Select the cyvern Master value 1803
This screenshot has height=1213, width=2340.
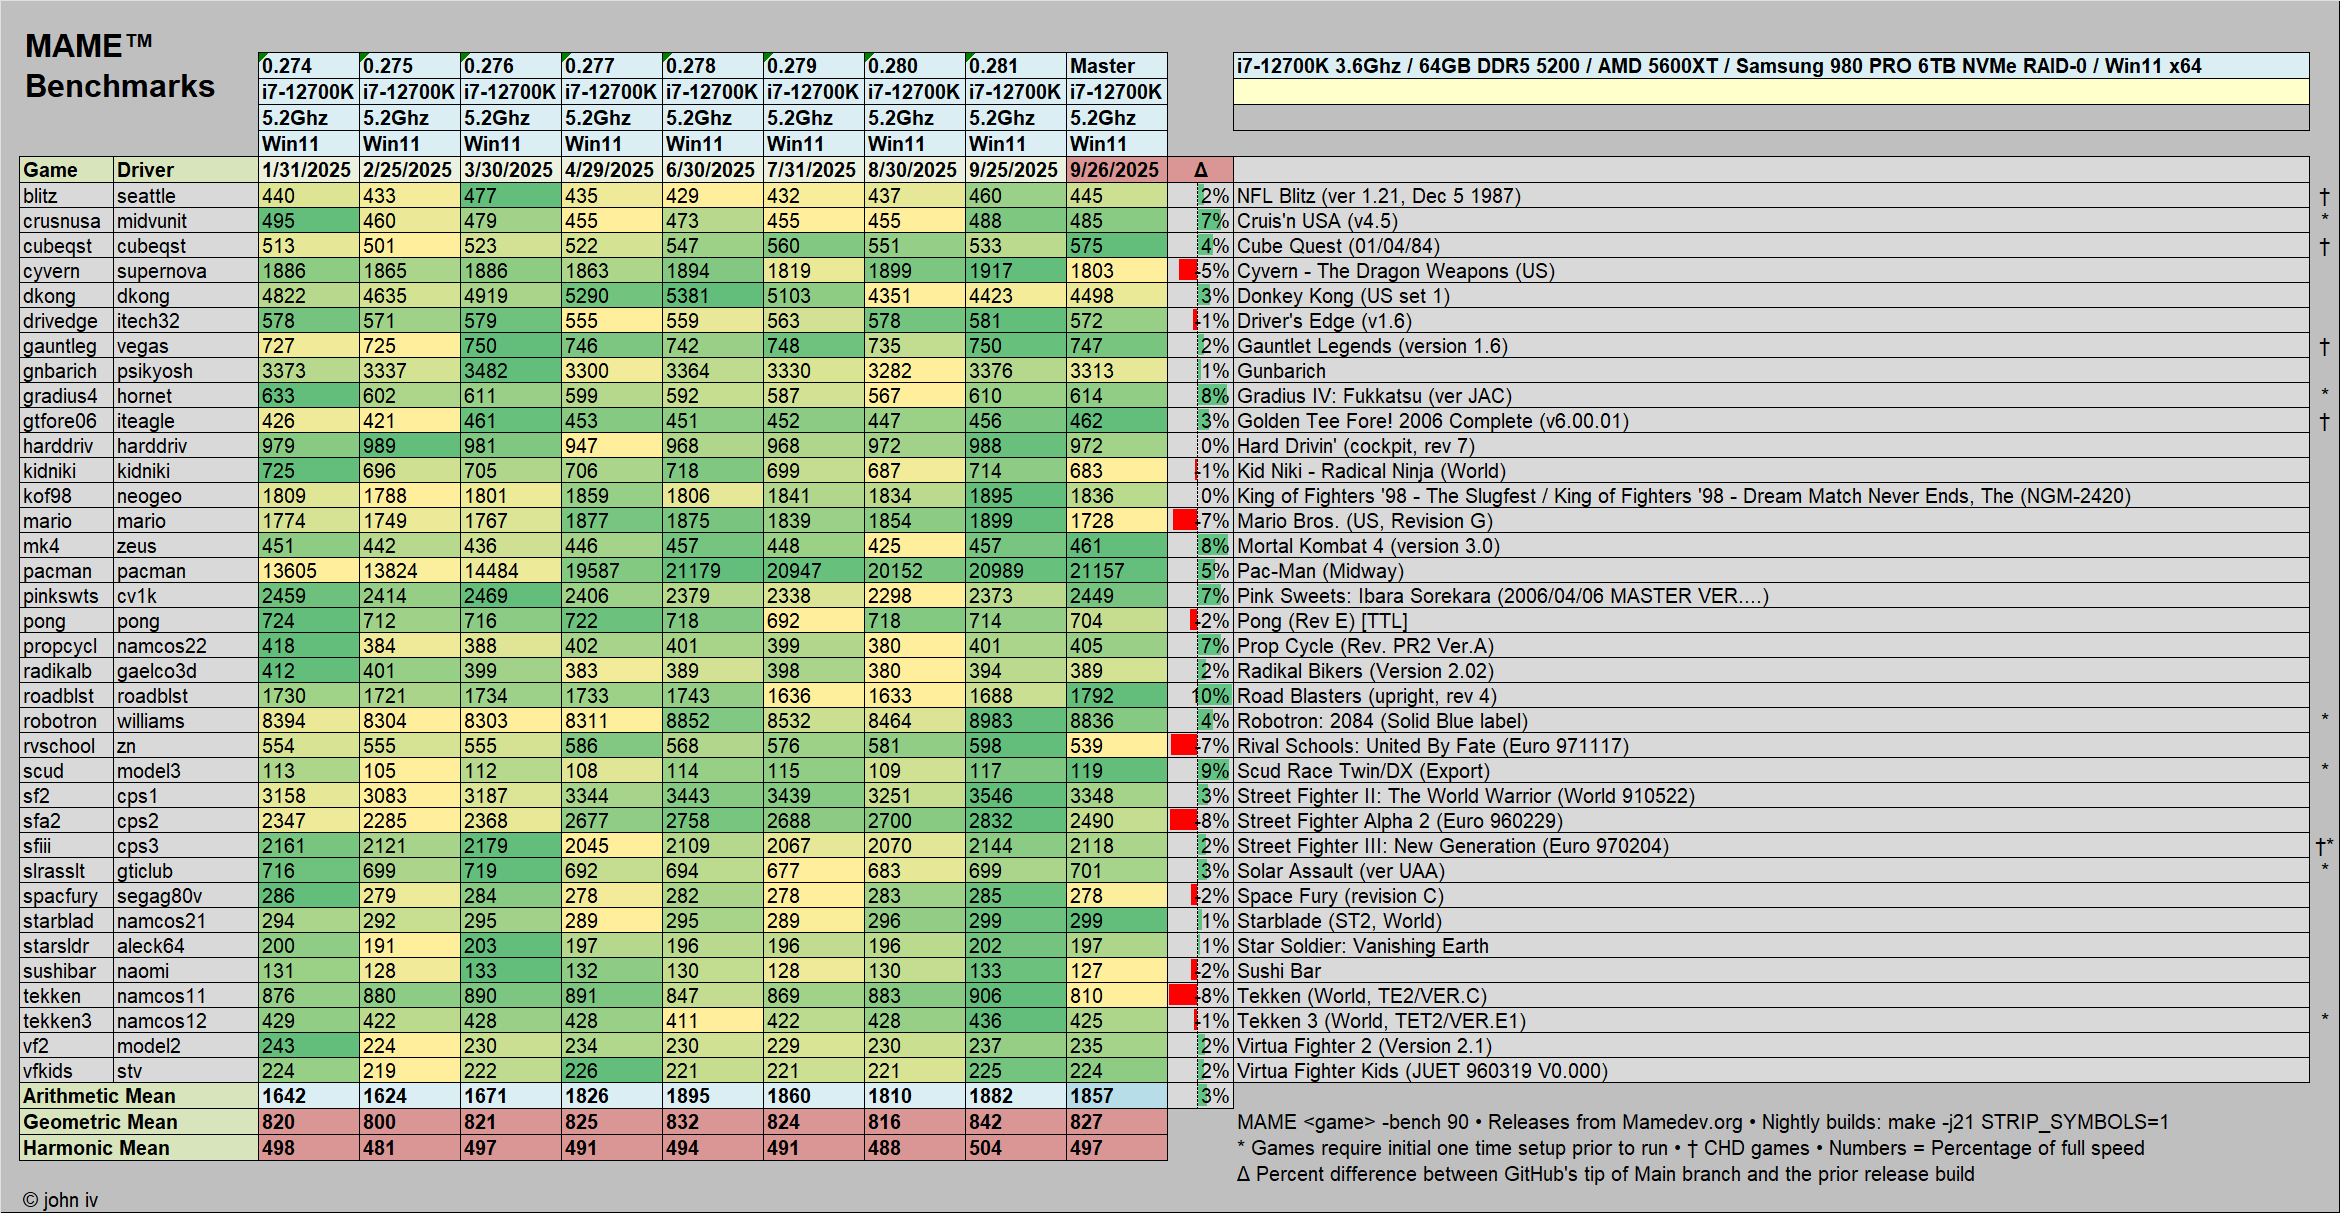coord(1117,271)
